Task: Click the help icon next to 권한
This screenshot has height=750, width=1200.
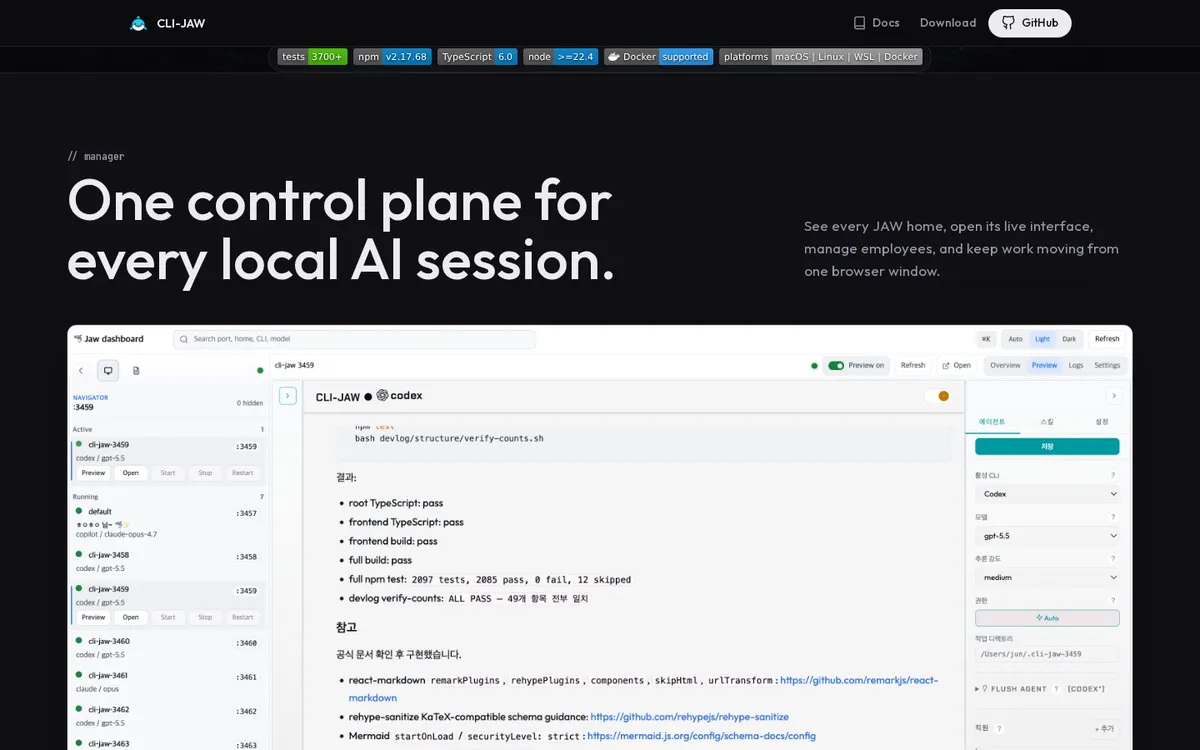Action: coord(1113,600)
